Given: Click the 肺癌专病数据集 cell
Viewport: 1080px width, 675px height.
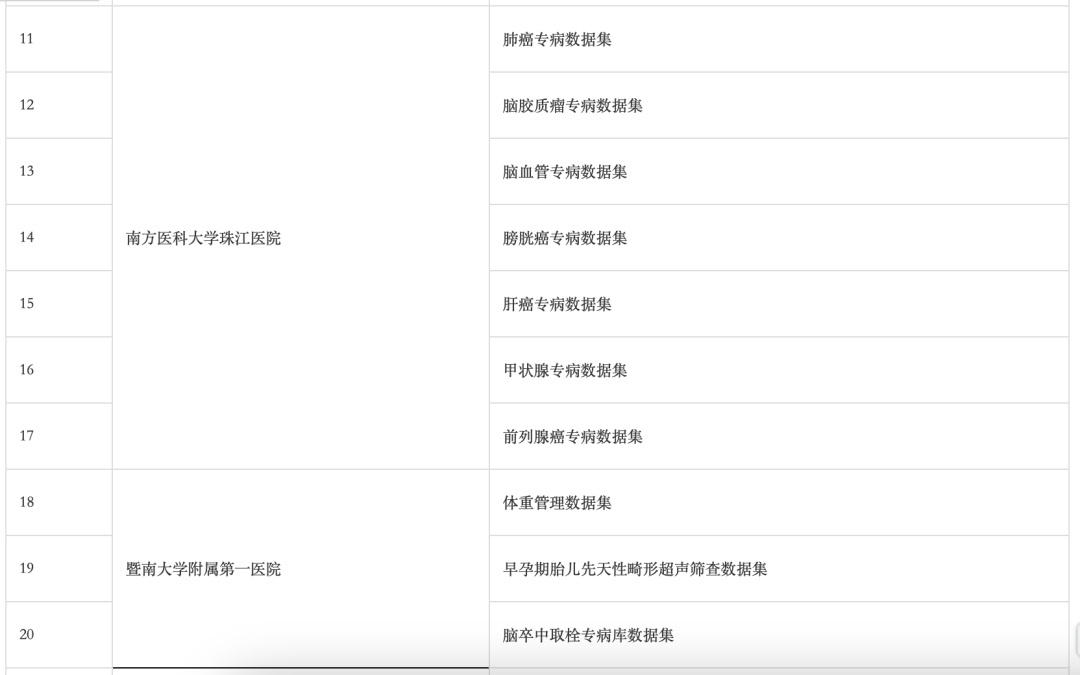Looking at the screenshot, I should click(557, 40).
